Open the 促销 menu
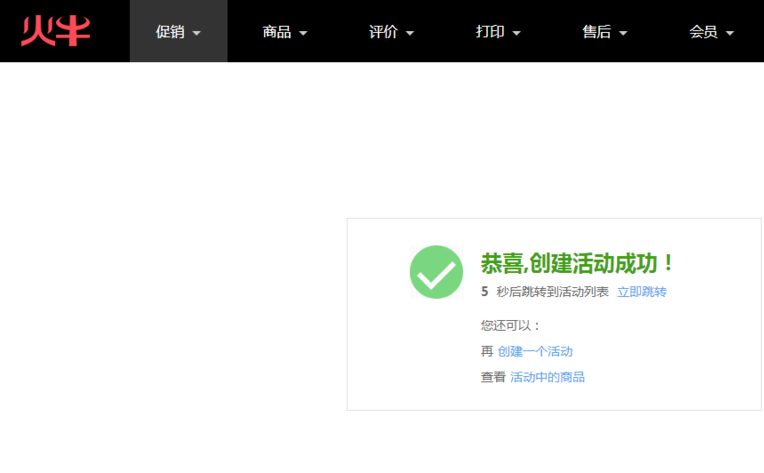Image resolution: width=764 pixels, height=473 pixels. pos(178,31)
